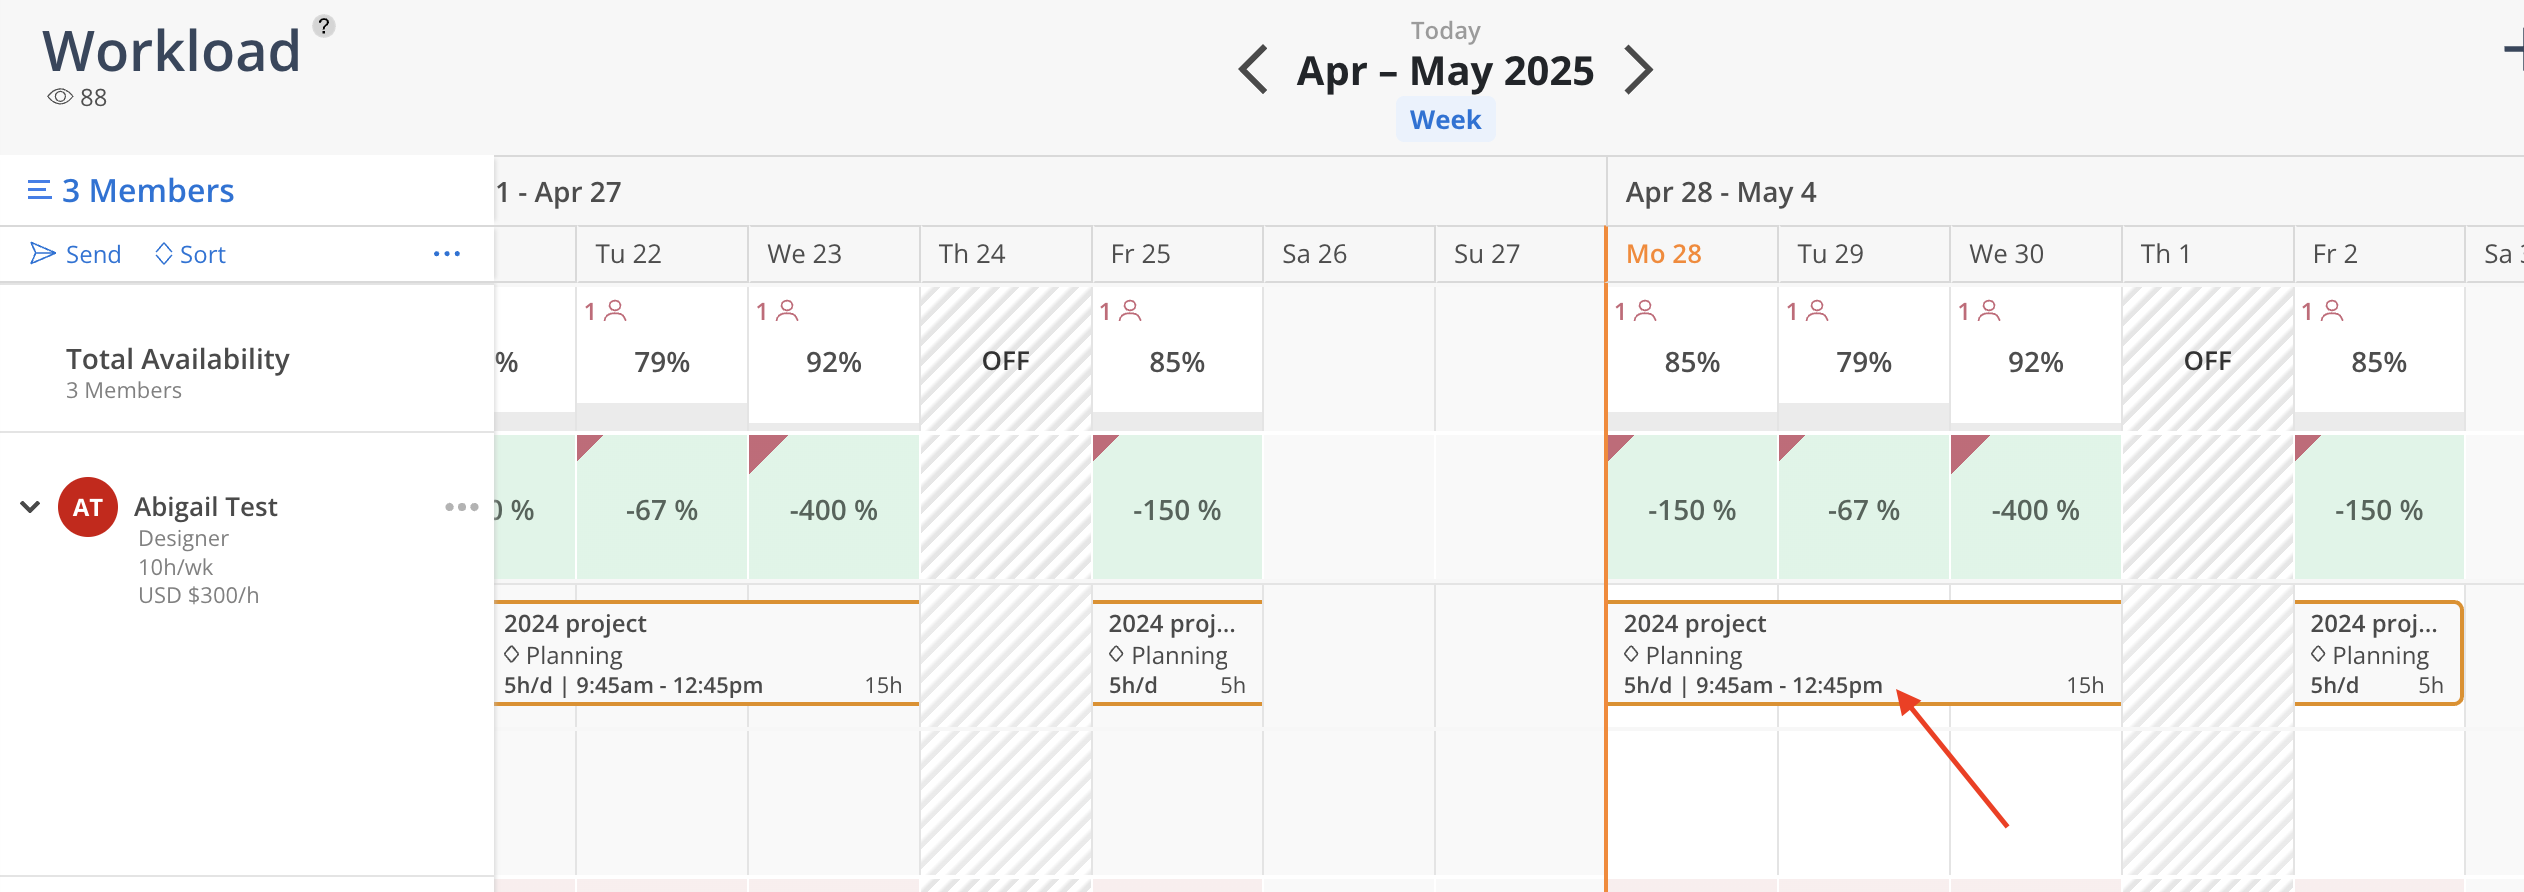Click Abigail Test's AT avatar
Viewport: 2524px width, 892px height.
[x=88, y=507]
